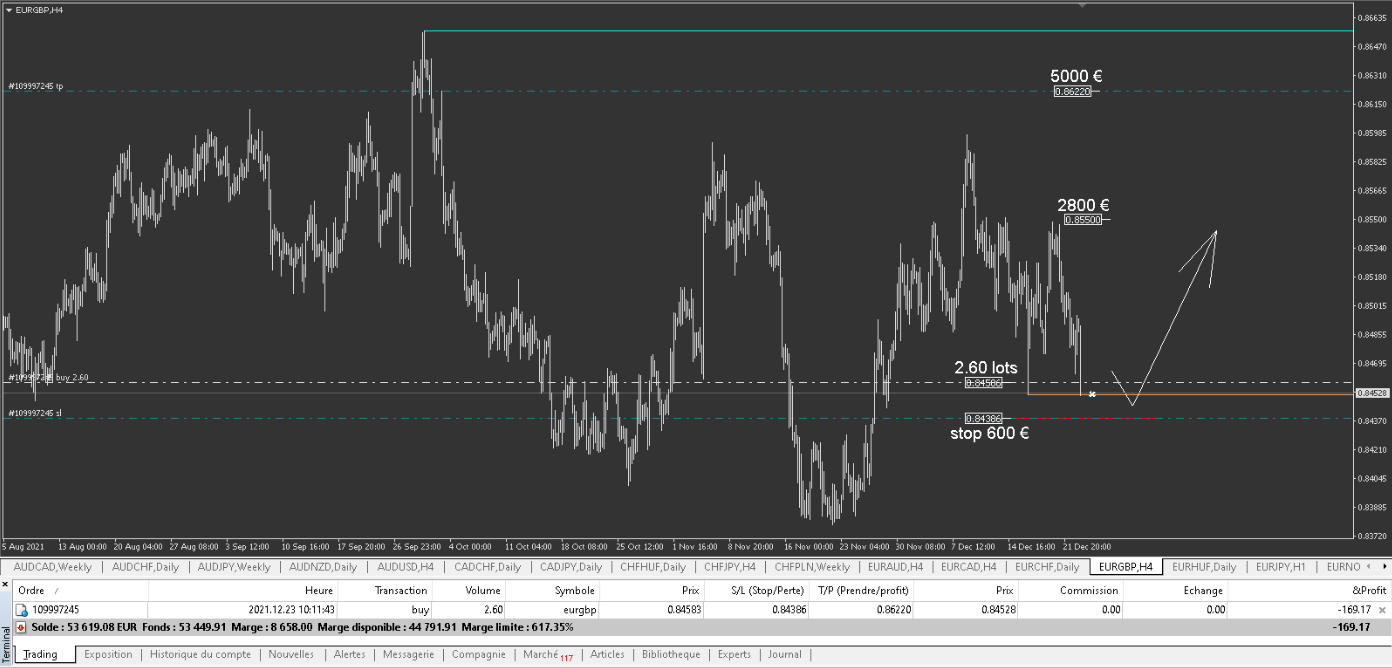Open the Exposition terminal tab
This screenshot has width=1392, height=668.
pyautogui.click(x=108, y=655)
